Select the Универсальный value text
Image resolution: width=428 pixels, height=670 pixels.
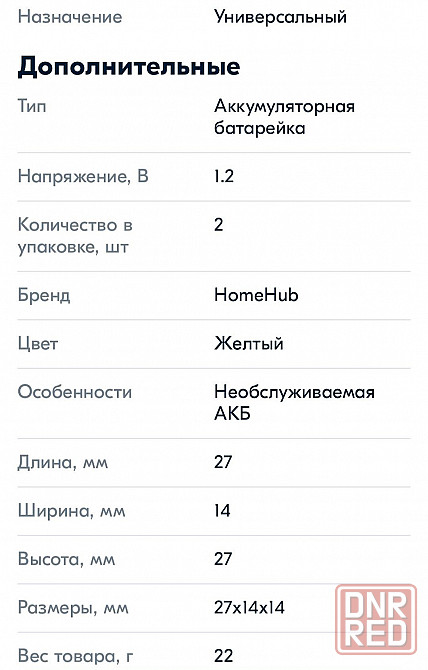click(280, 18)
